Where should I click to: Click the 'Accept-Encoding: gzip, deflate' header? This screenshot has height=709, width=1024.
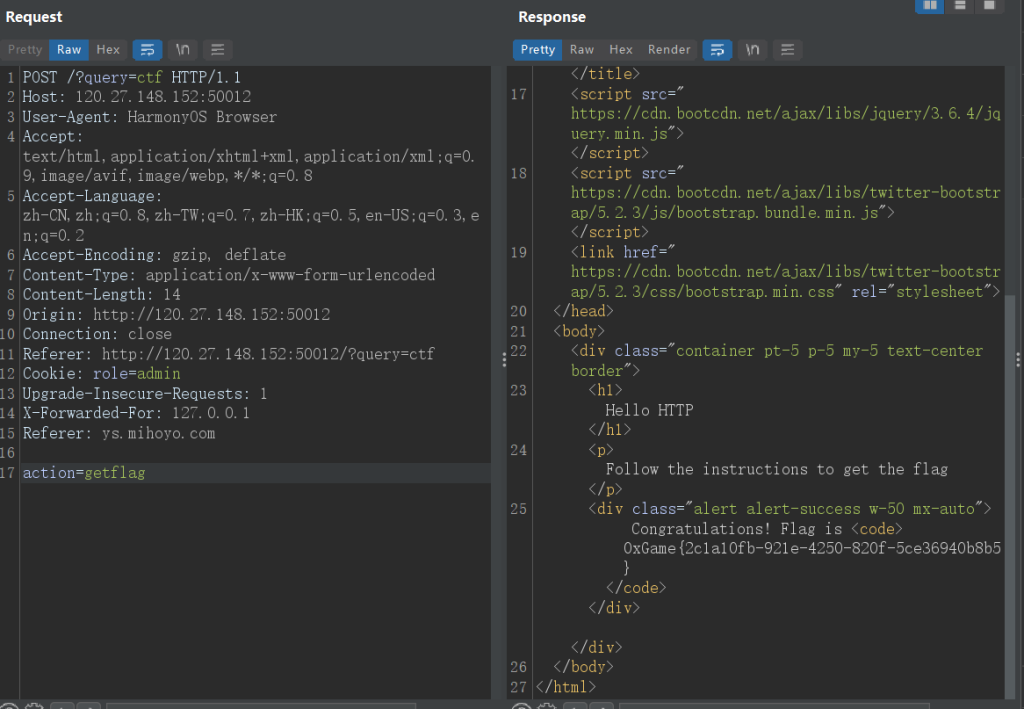[155, 255]
